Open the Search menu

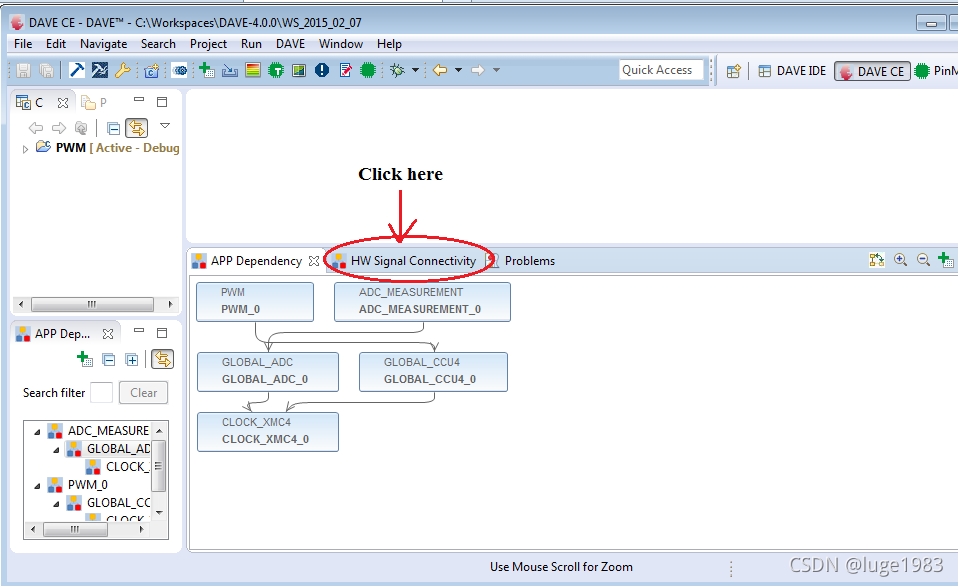coord(158,44)
